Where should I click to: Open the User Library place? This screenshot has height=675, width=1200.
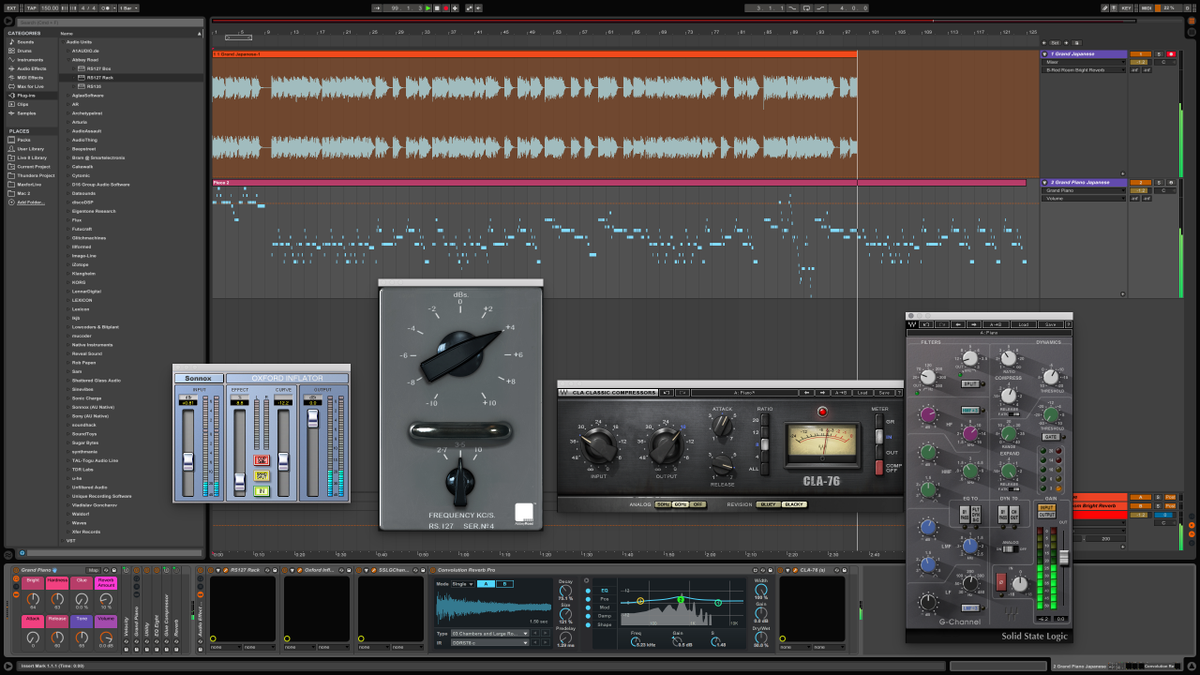30,149
